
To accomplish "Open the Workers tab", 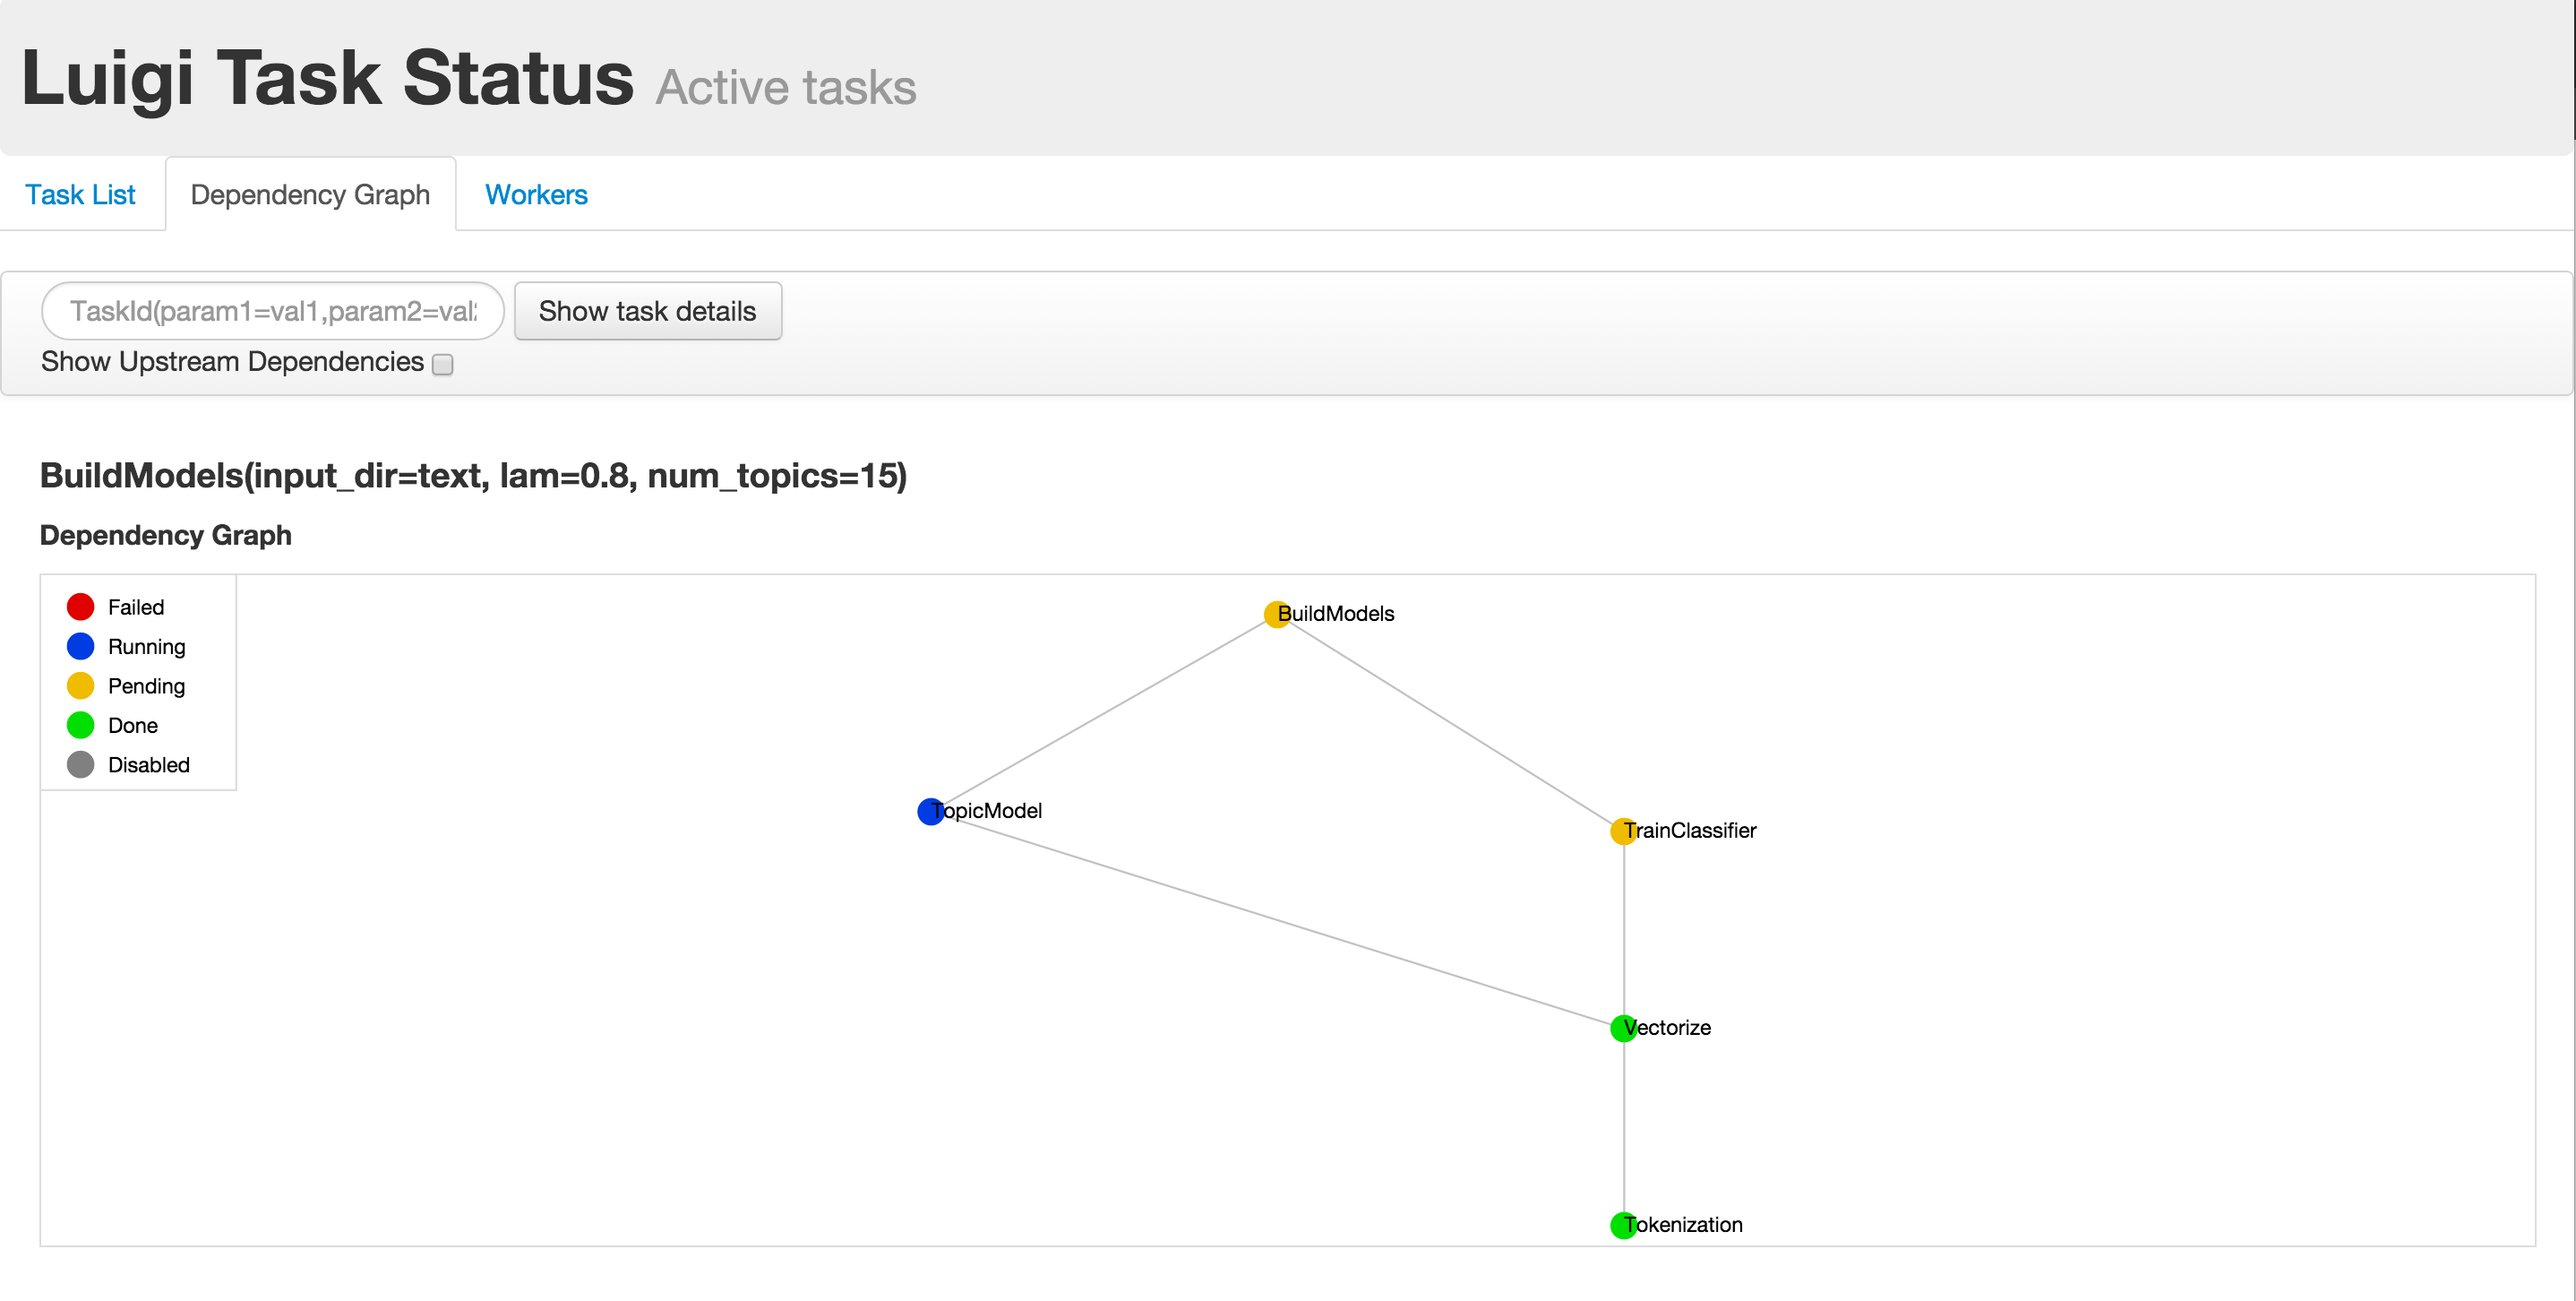I will (536, 195).
